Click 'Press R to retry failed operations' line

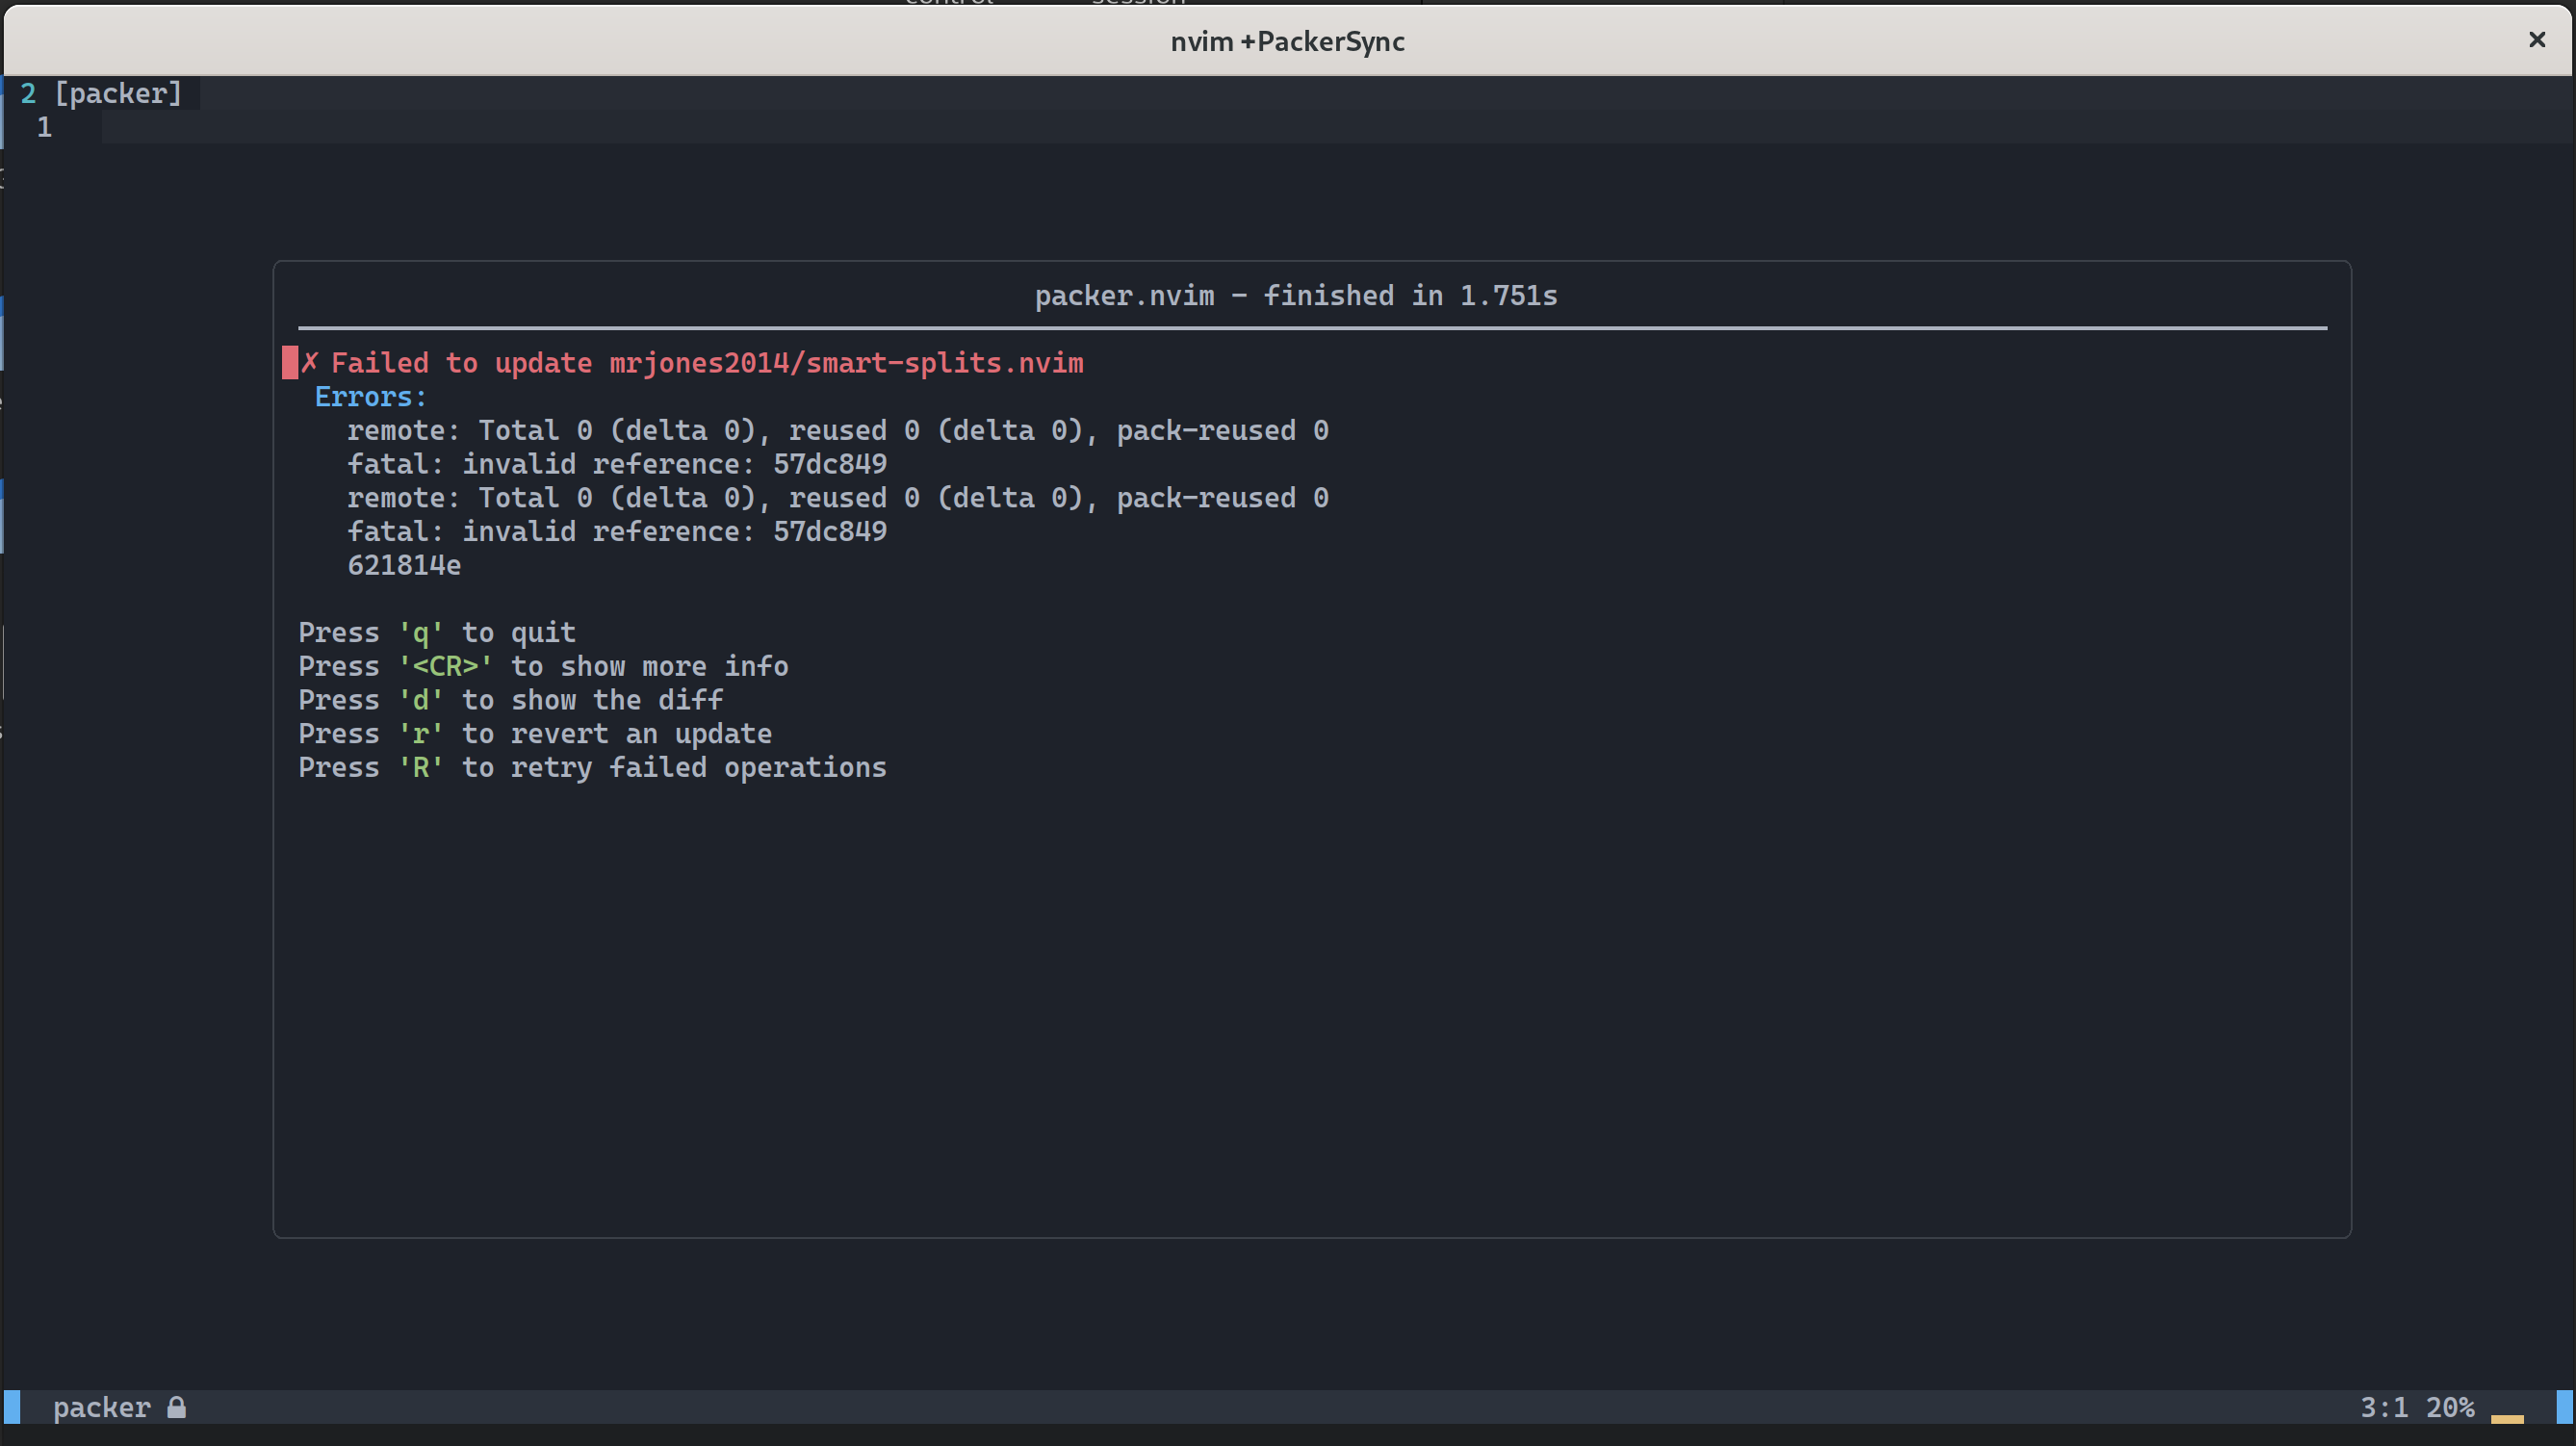tap(592, 767)
